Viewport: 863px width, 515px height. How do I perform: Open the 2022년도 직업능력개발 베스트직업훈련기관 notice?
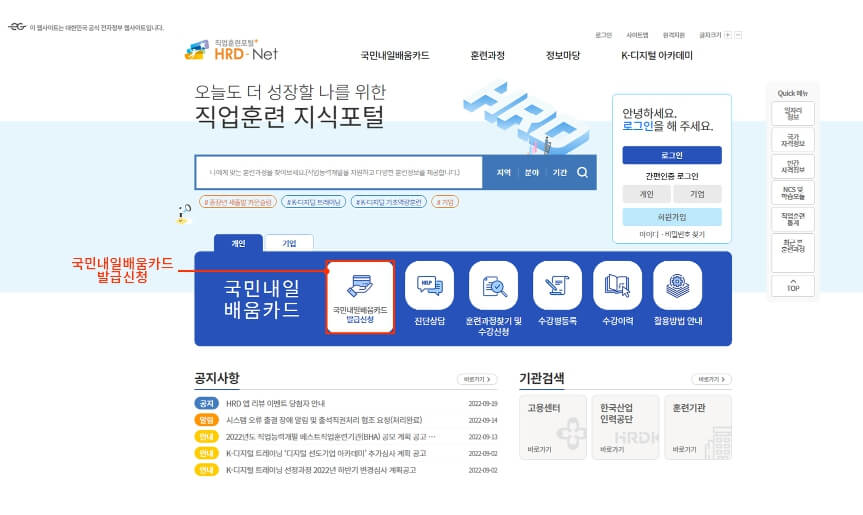point(330,436)
